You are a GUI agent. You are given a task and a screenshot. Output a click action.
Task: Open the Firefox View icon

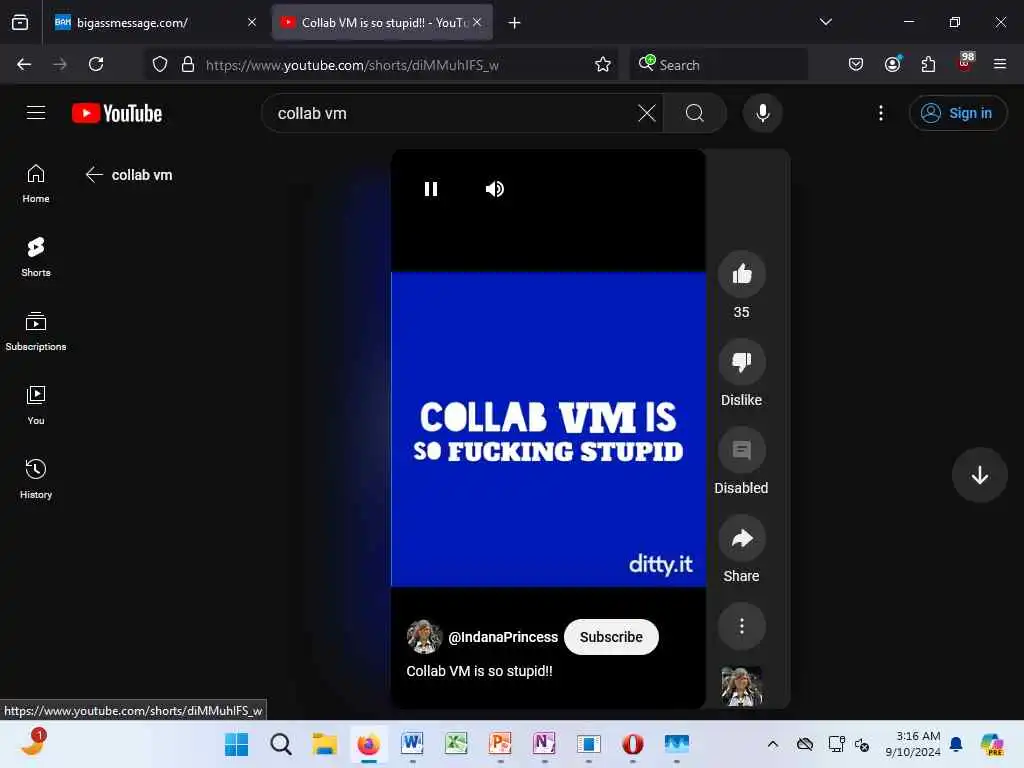[x=20, y=23]
